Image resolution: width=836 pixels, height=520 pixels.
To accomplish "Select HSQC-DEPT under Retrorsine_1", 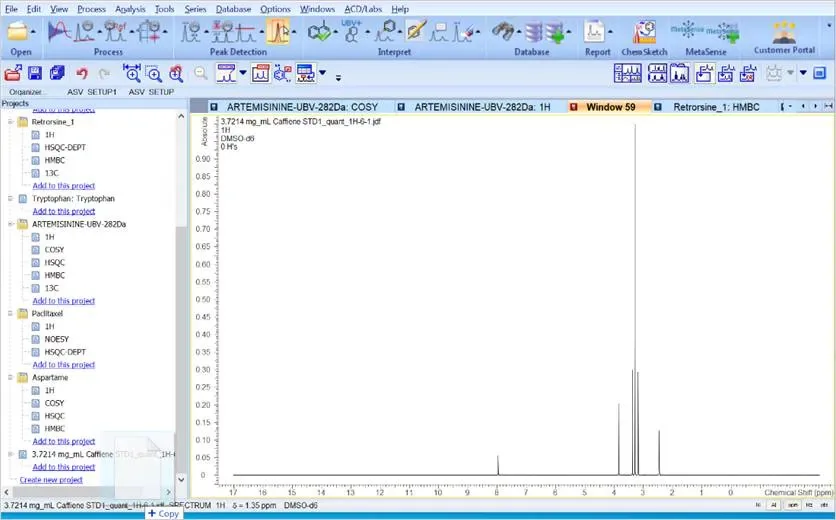I will pos(65,147).
